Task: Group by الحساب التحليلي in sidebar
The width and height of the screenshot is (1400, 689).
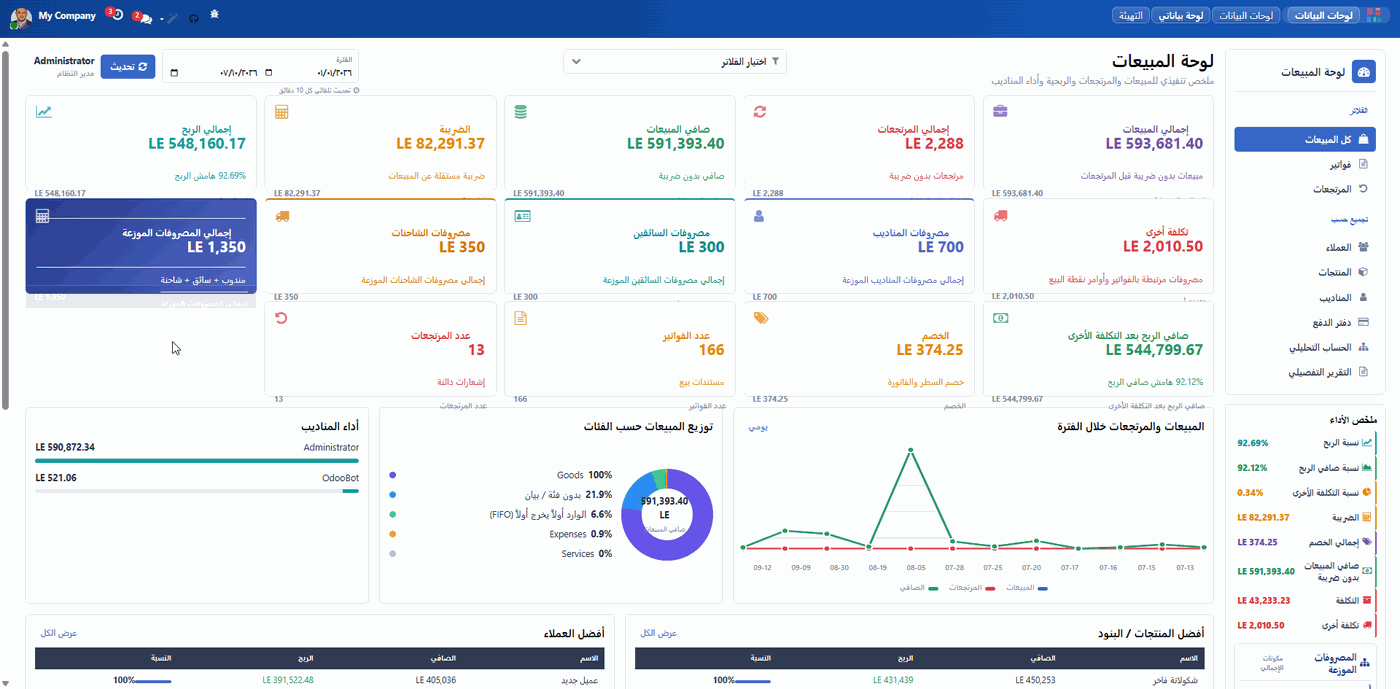Action: point(1305,347)
